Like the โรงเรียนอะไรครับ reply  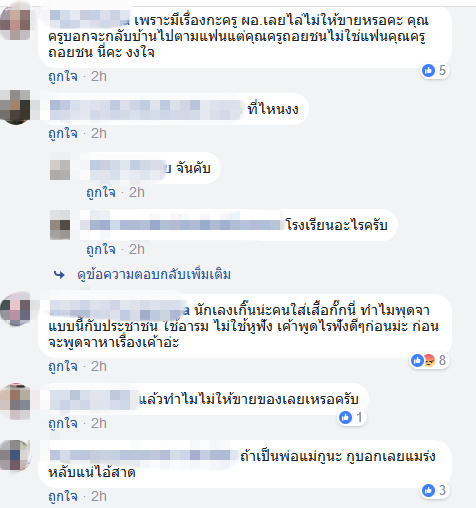pos(101,250)
